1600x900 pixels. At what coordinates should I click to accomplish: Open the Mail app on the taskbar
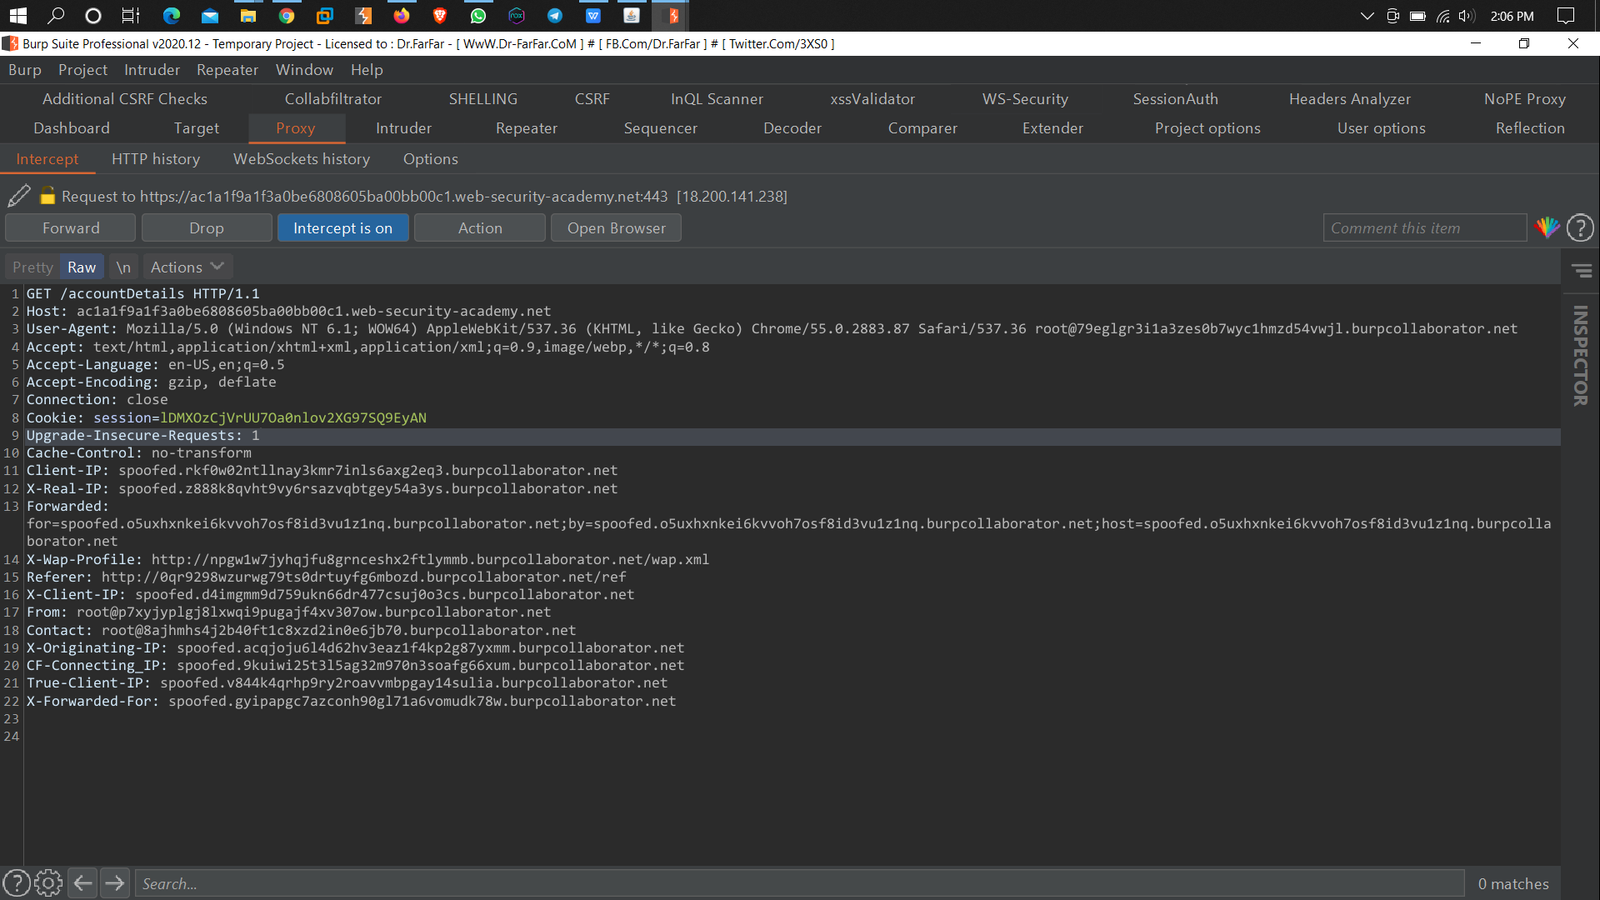click(x=209, y=16)
